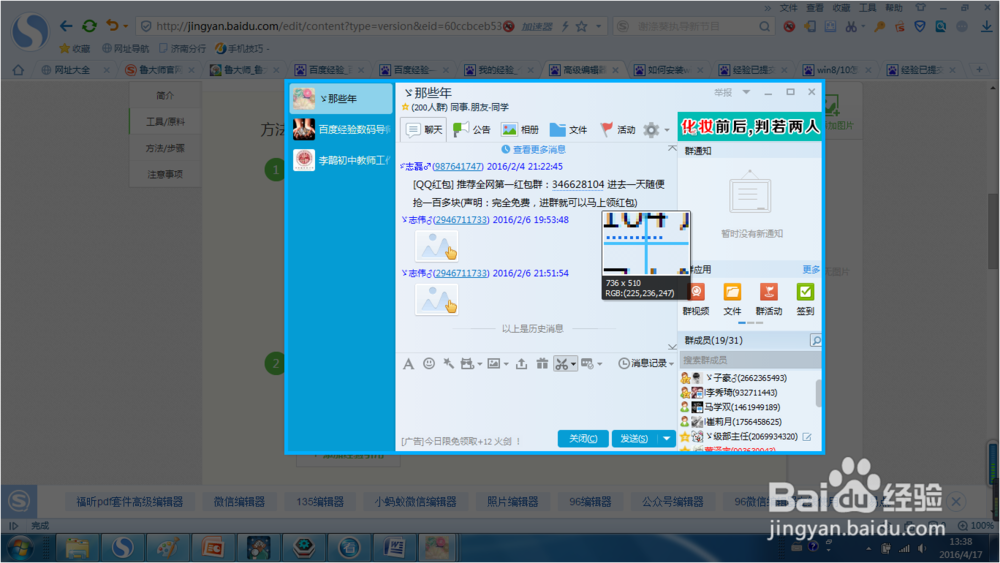Click the favorite star in the address bar

[581, 26]
